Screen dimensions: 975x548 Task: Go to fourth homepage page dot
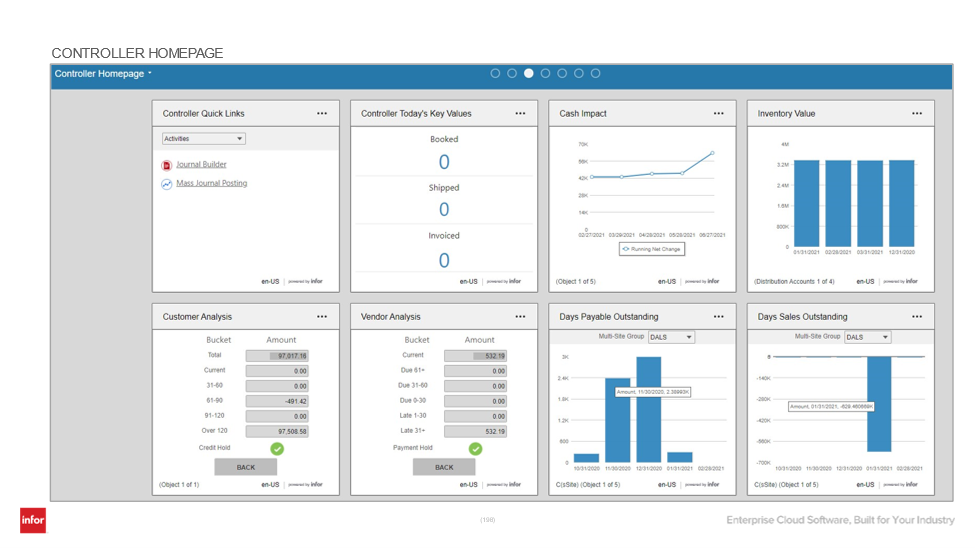point(545,73)
